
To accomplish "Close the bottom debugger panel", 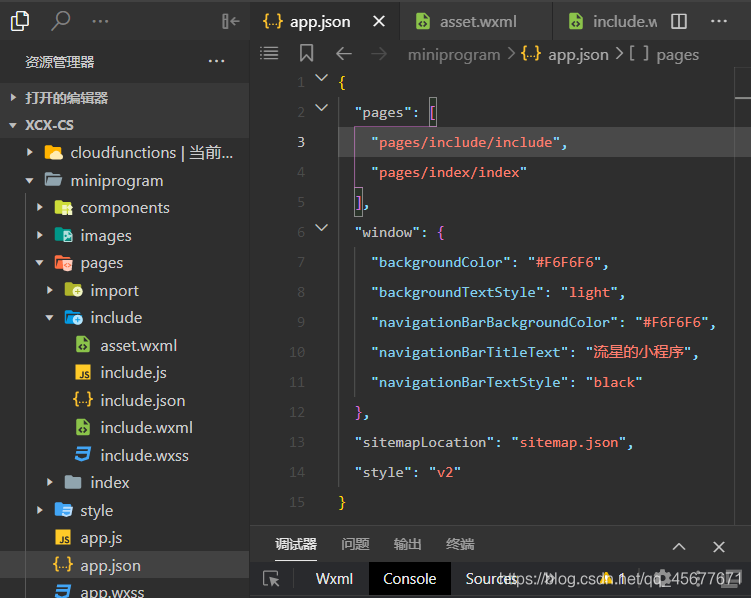I will click(718, 546).
